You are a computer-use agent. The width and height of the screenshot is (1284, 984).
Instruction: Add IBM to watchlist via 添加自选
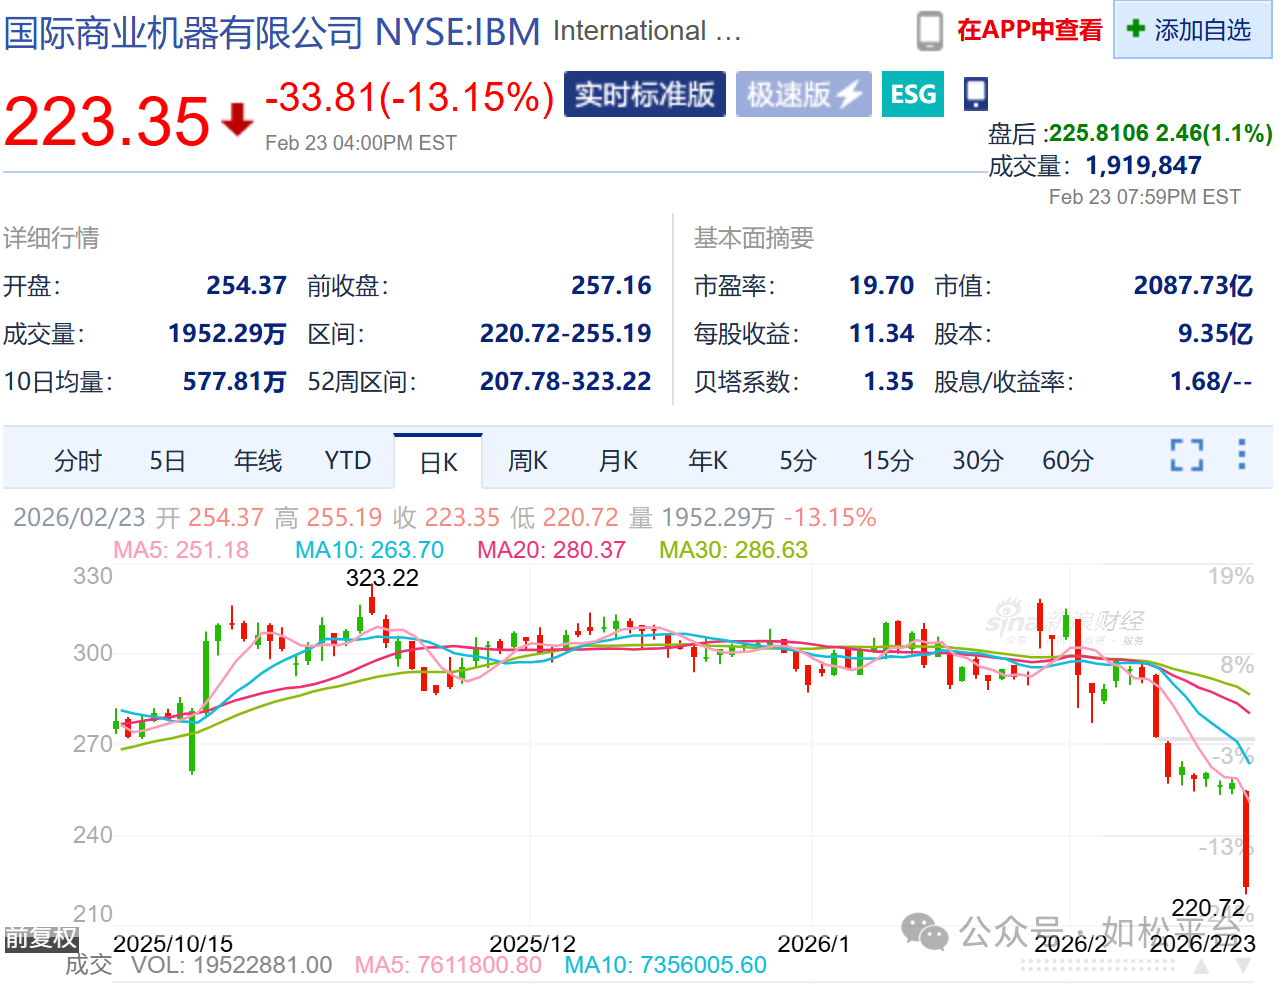(1191, 30)
